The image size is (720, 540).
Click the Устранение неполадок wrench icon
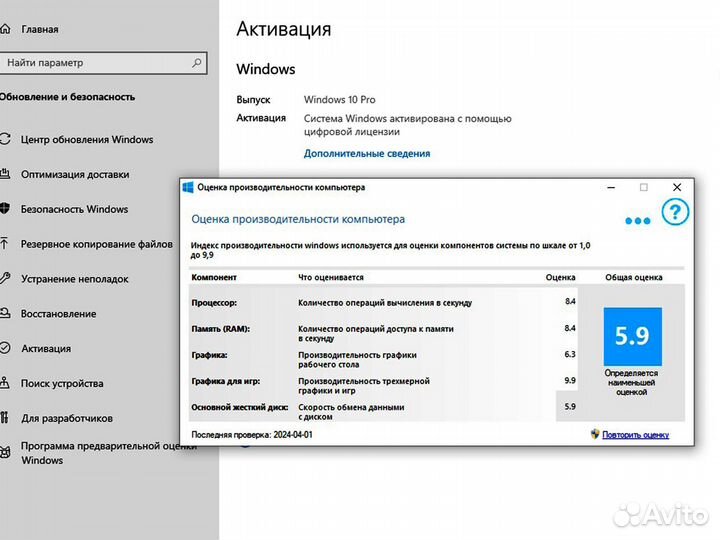(5, 279)
